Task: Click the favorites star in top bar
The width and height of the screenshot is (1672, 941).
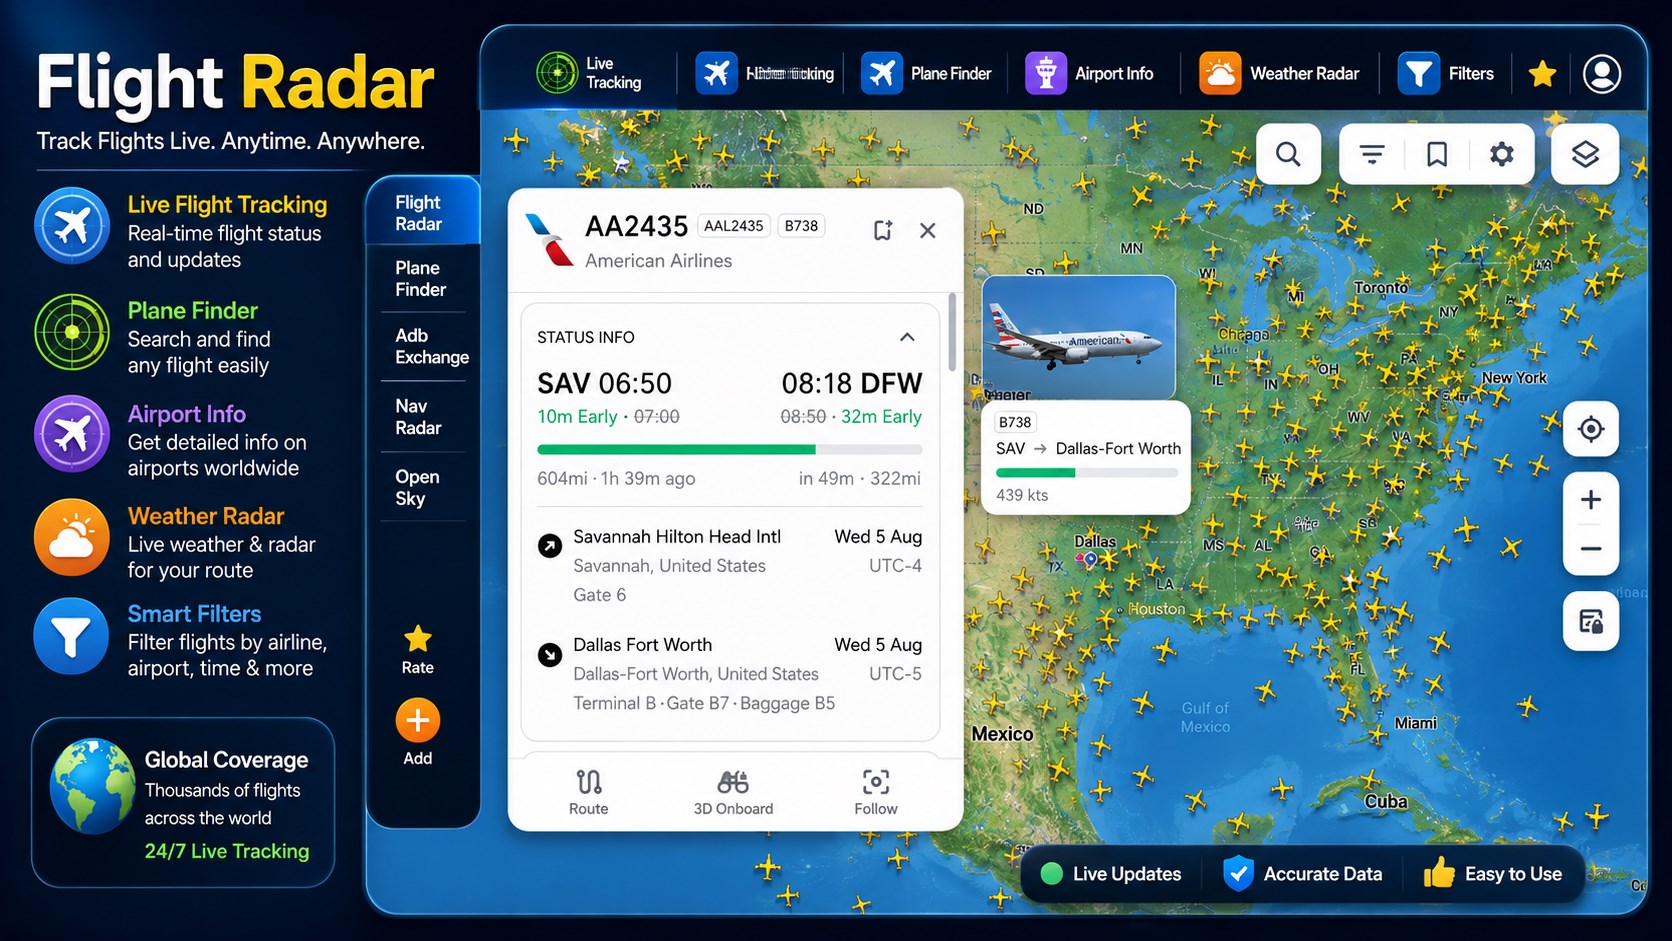Action: click(1542, 73)
